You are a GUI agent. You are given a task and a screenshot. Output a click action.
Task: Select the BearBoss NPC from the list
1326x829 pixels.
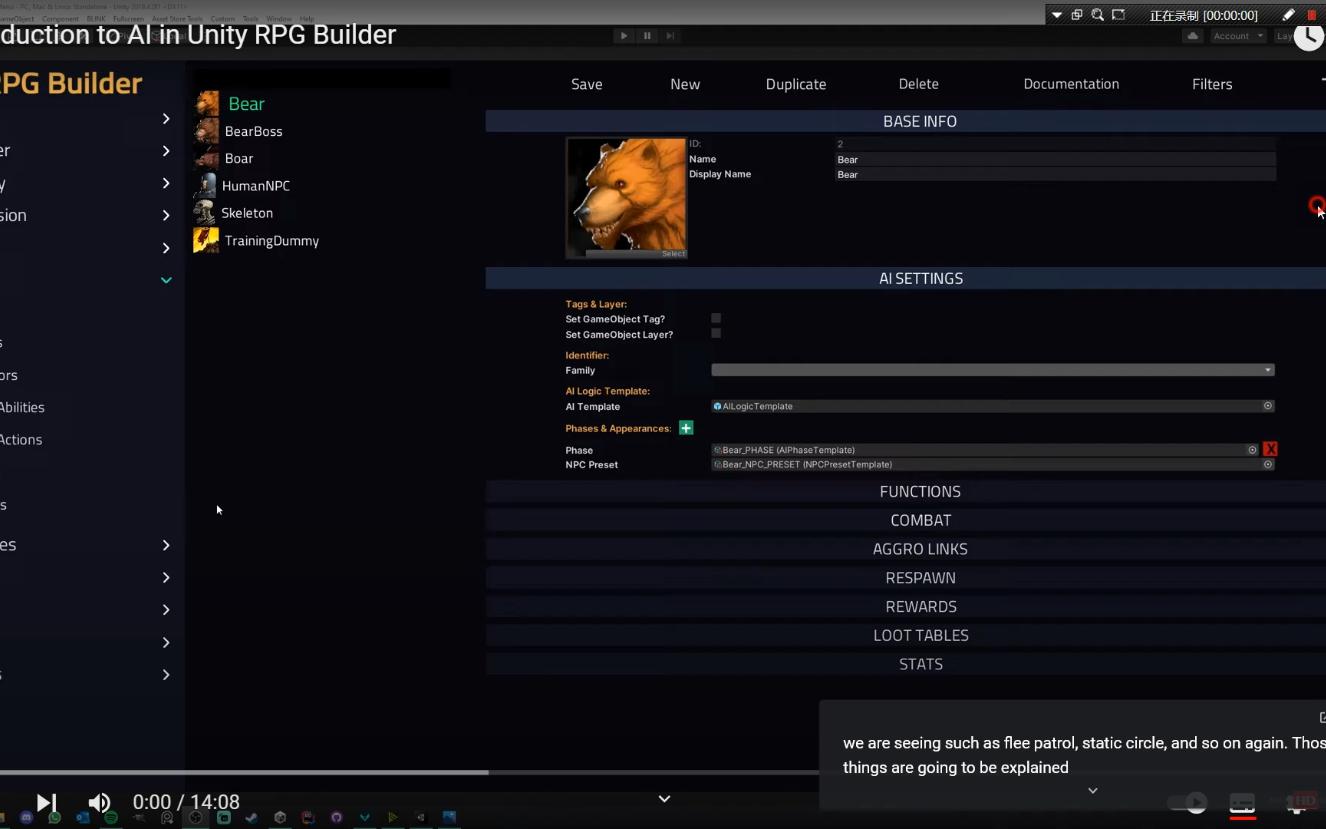[x=254, y=131]
